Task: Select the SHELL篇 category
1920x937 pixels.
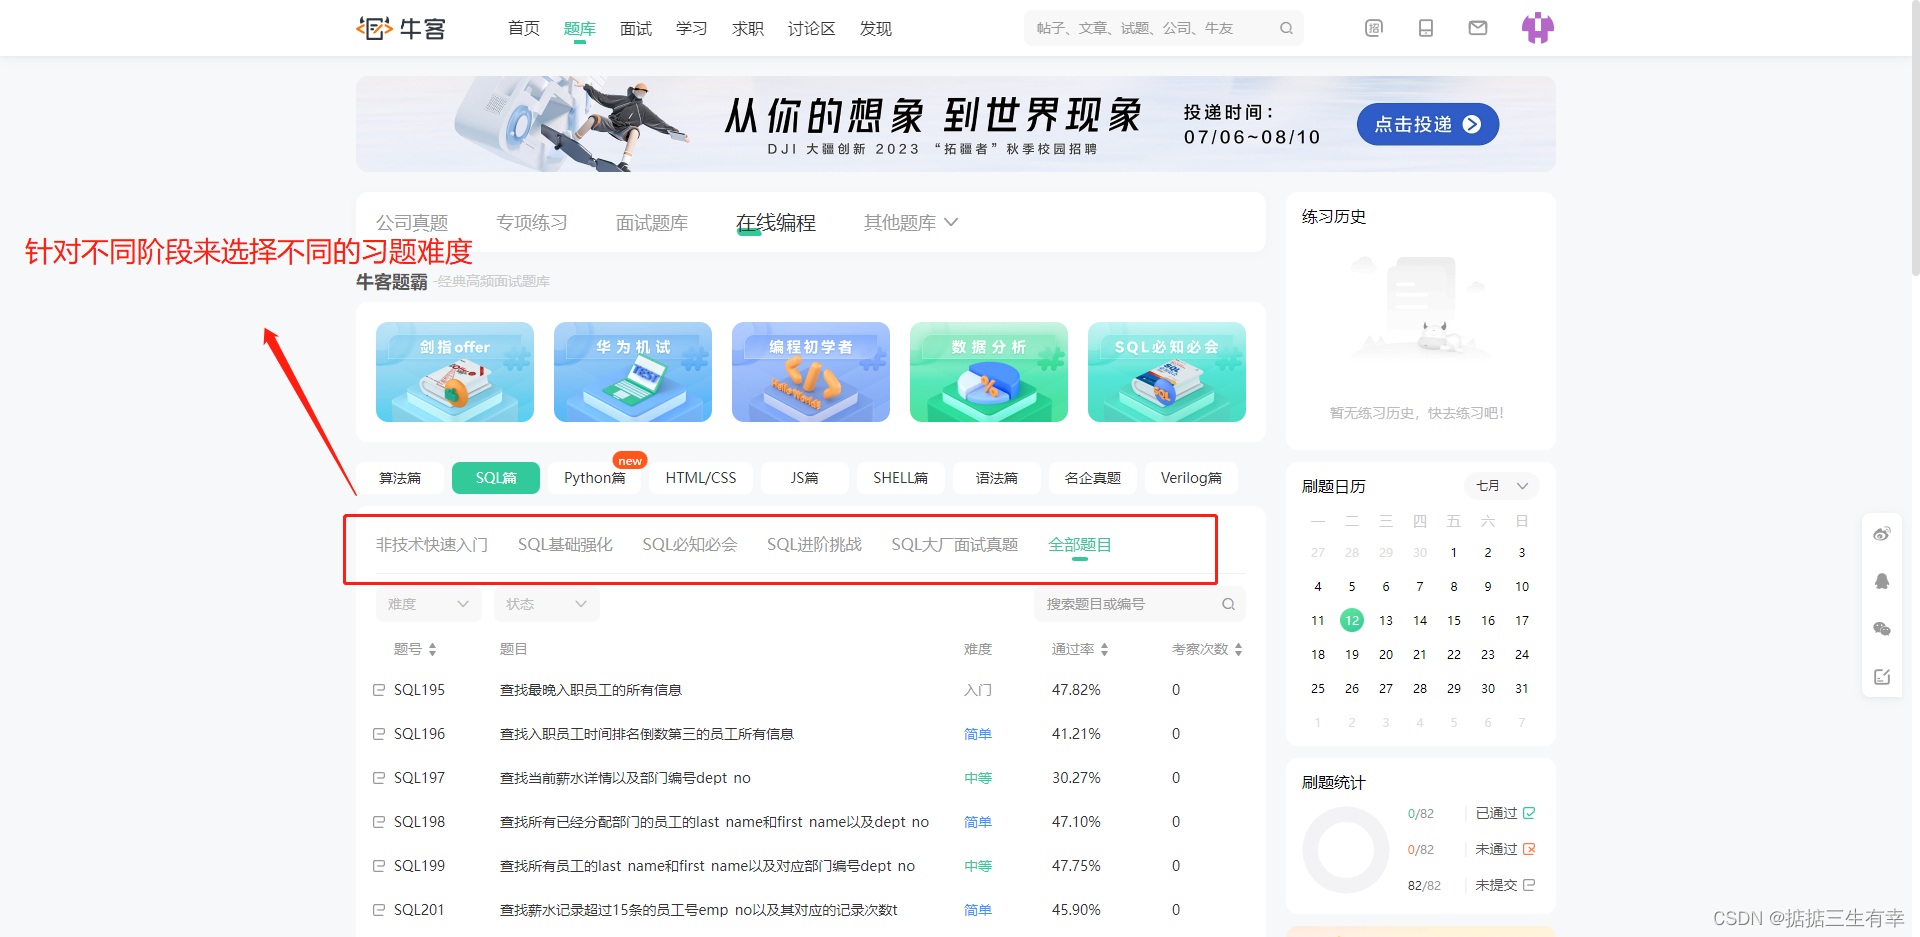Action: 901,478
